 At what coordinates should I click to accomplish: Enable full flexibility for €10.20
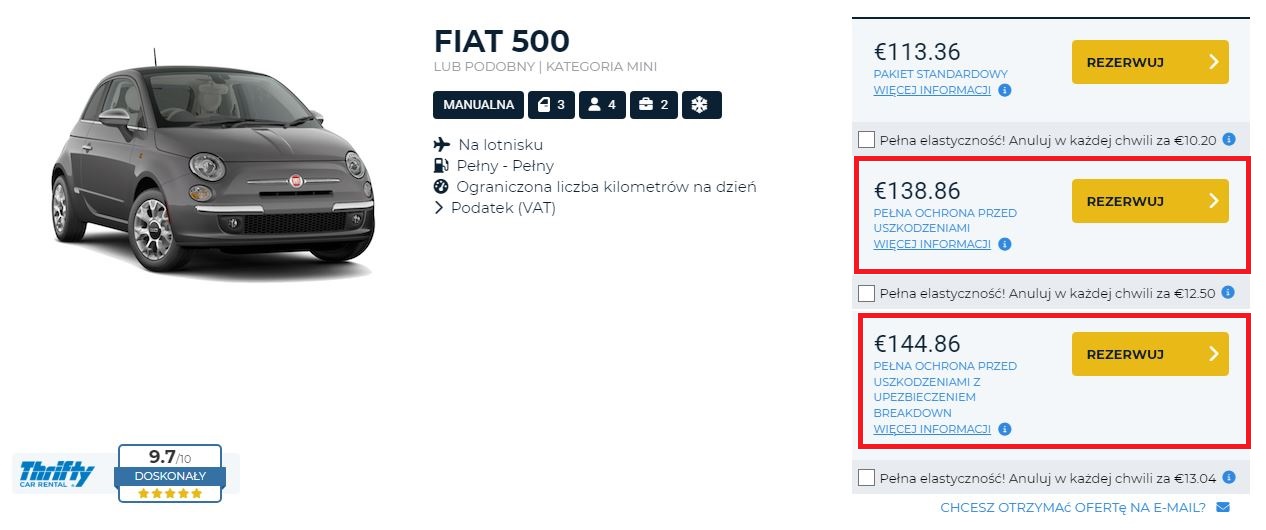pyautogui.click(x=867, y=140)
